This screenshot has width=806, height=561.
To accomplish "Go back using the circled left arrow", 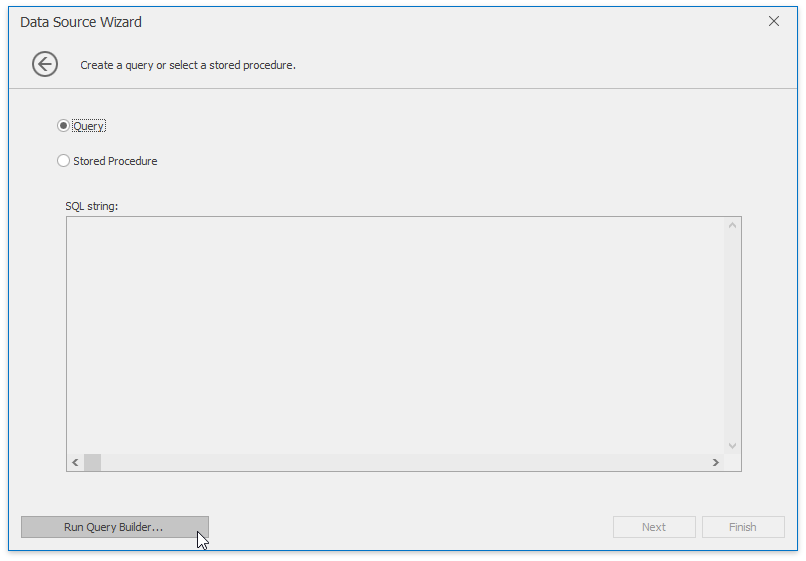I will [45, 64].
